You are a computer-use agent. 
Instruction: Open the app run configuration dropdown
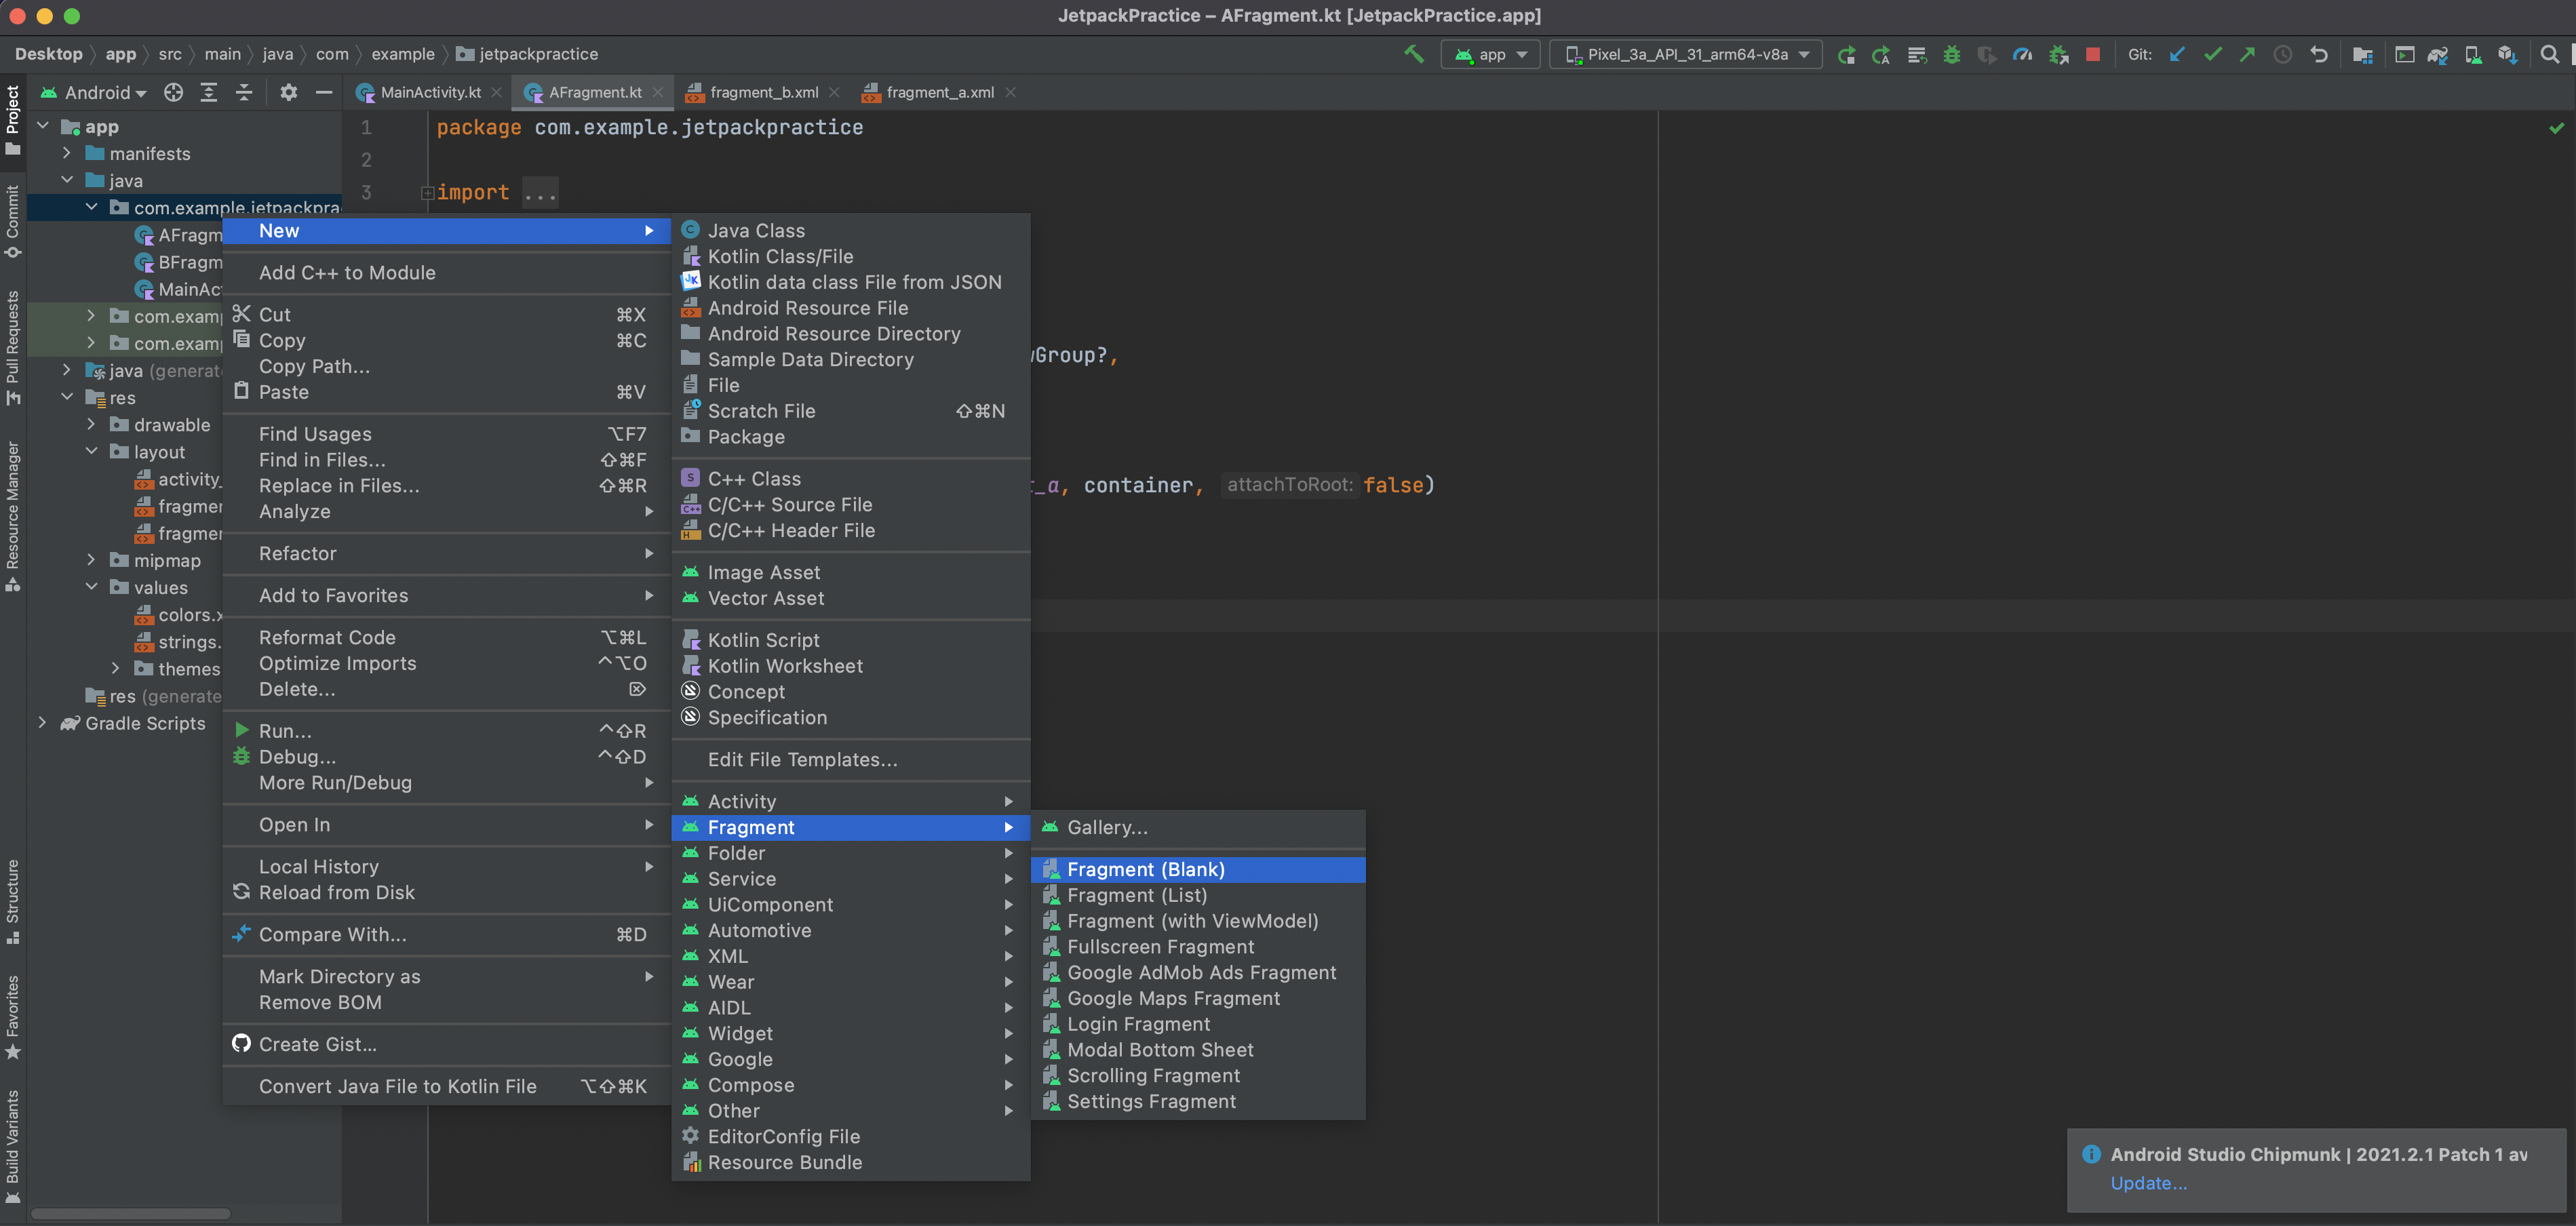pos(1490,54)
